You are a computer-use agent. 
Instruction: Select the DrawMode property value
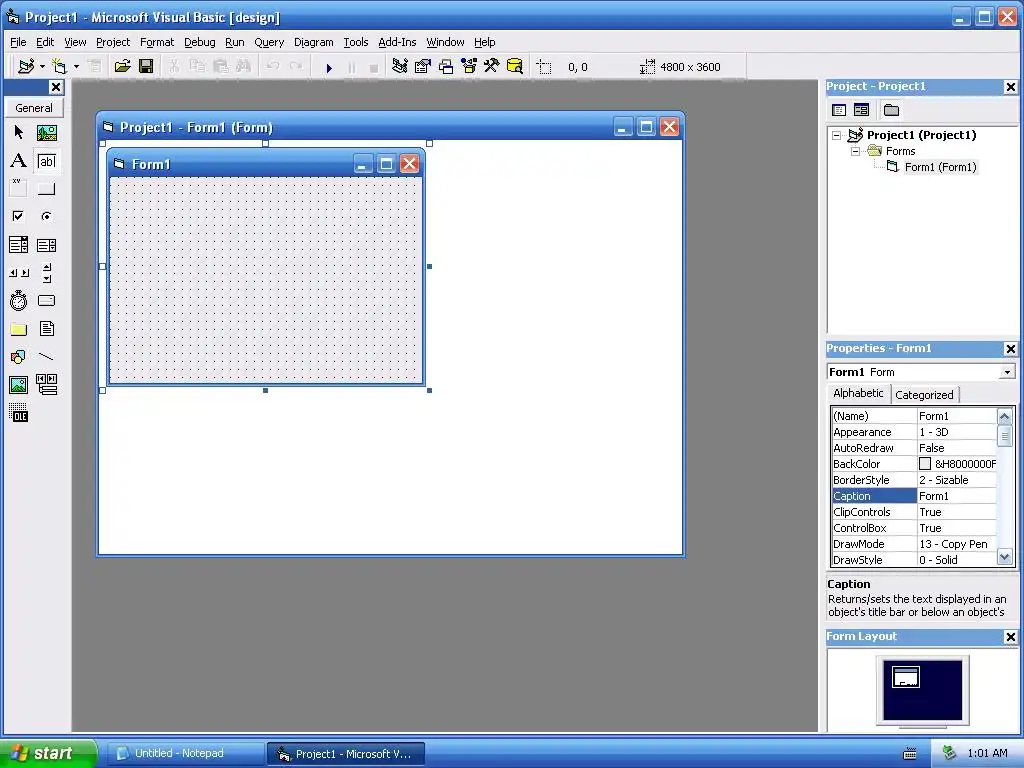[957, 544]
